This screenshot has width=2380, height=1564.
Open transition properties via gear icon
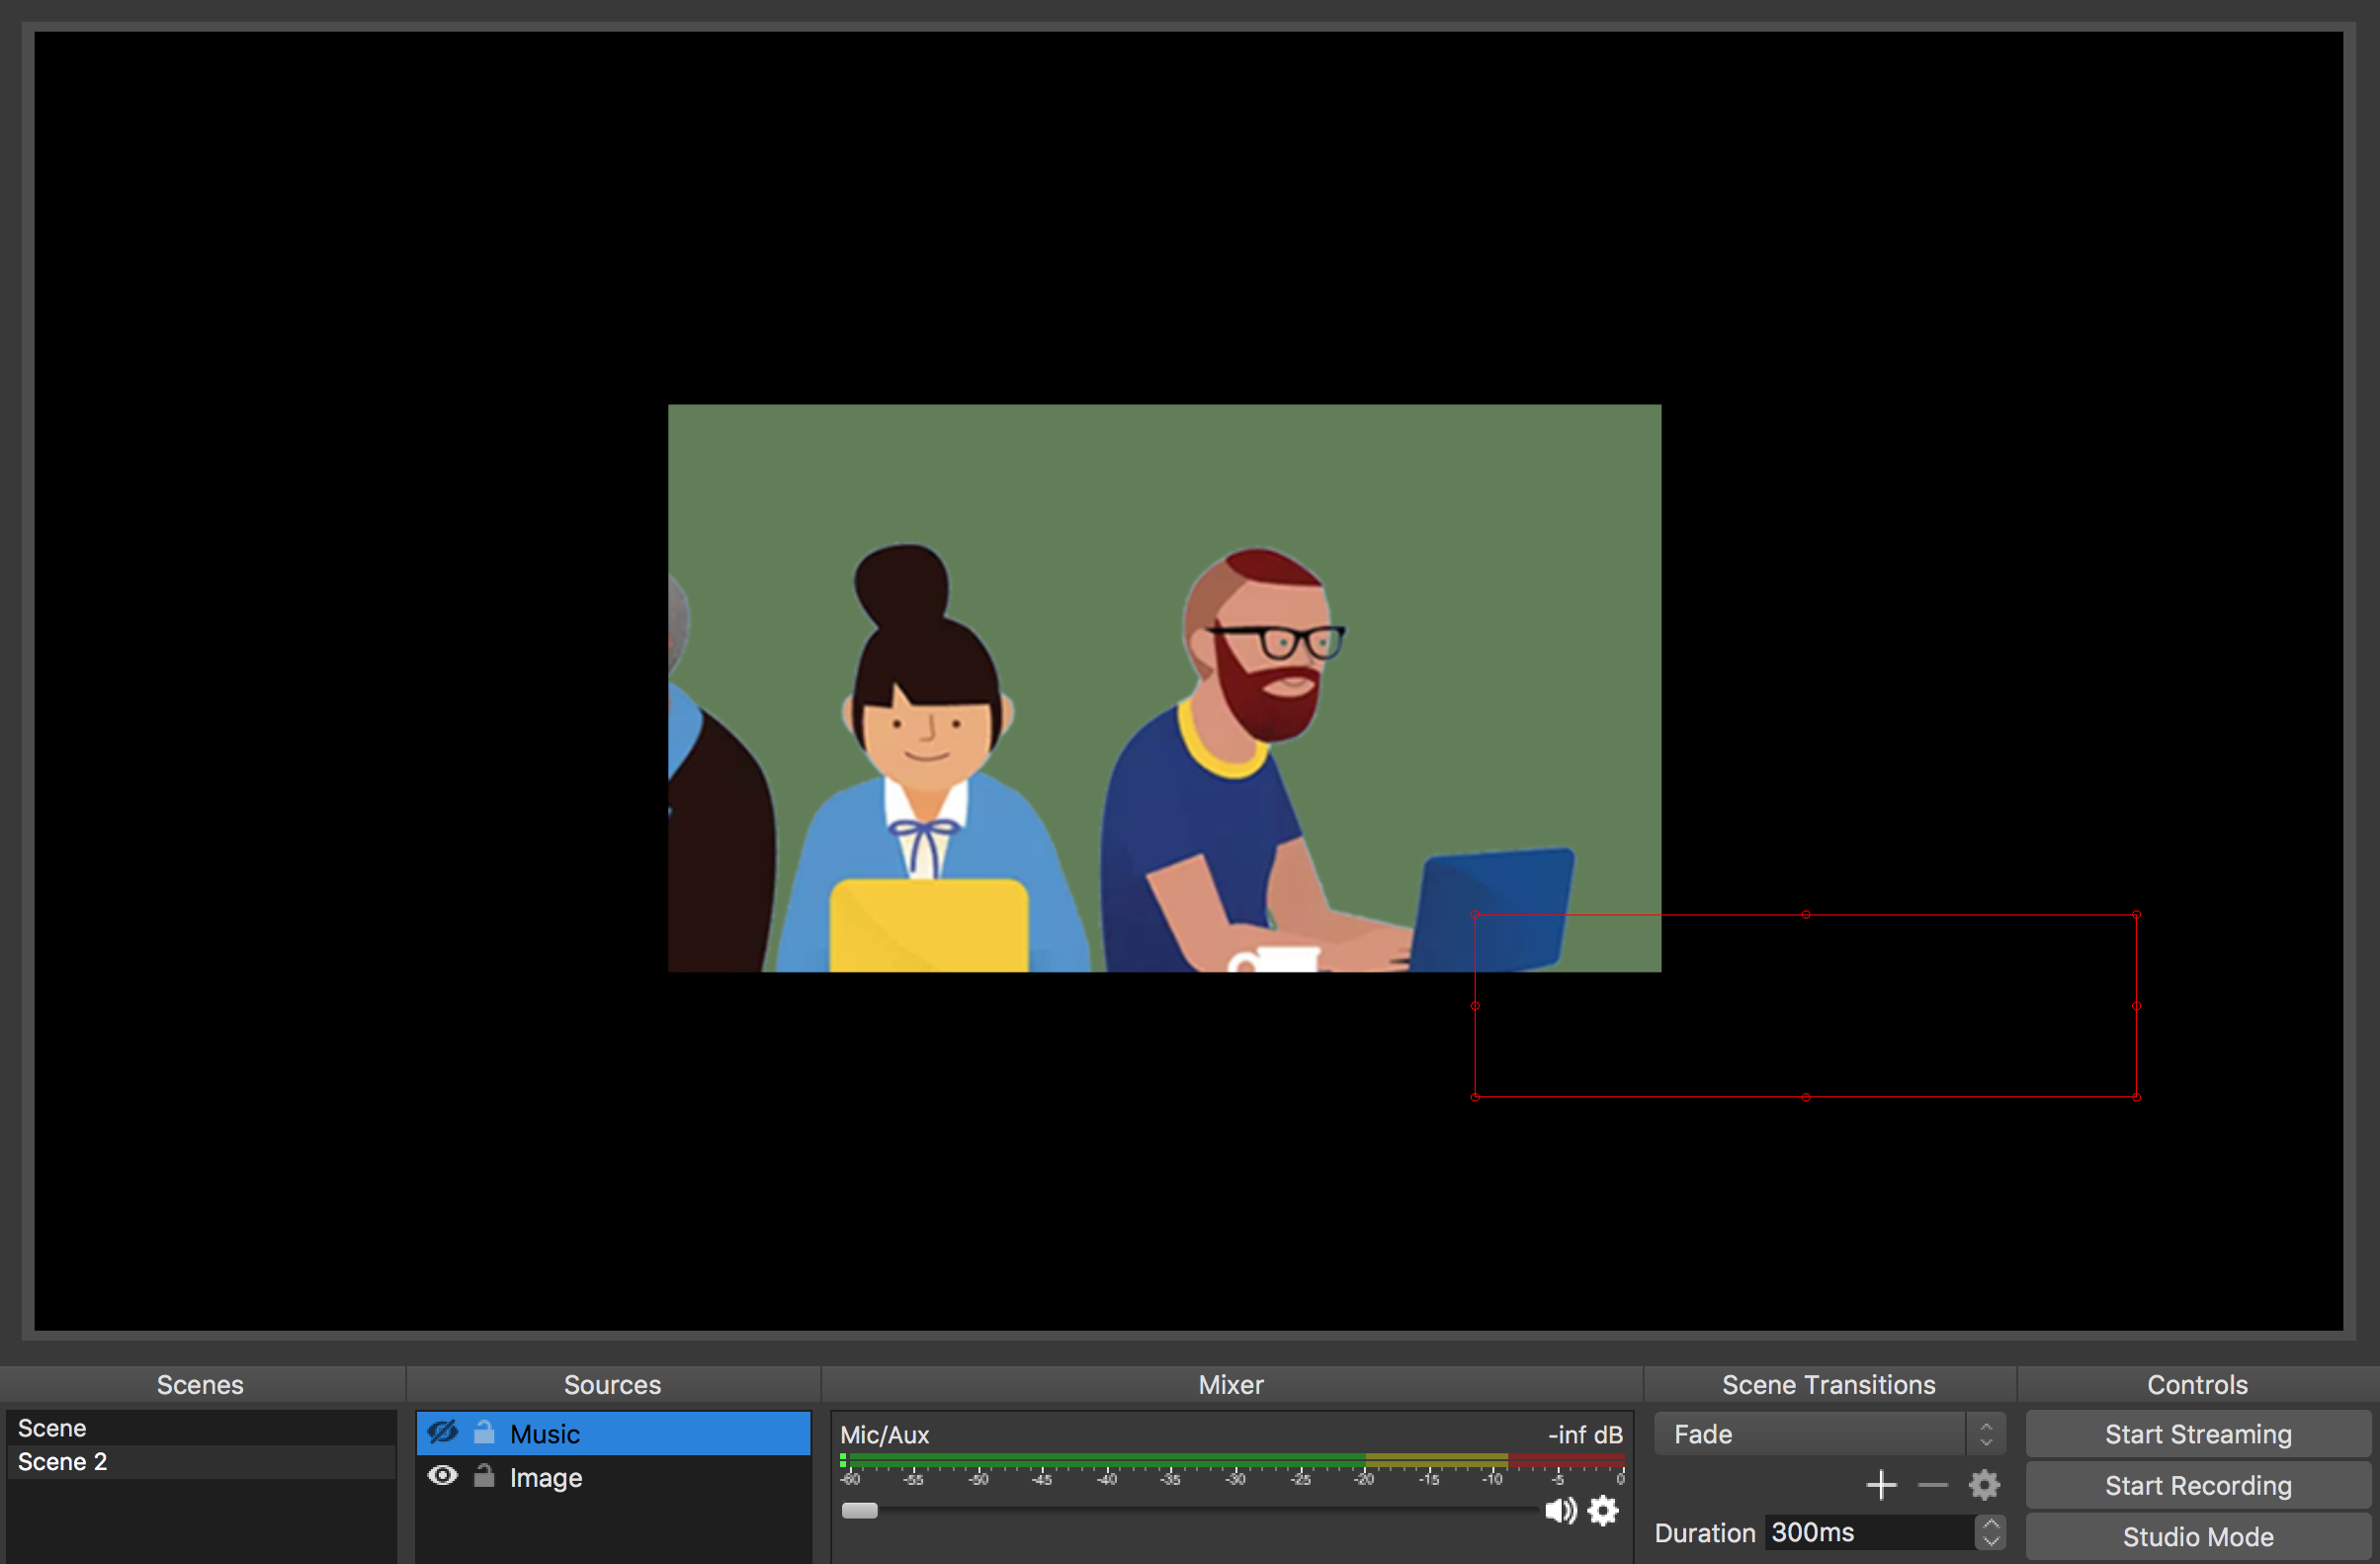(x=1984, y=1485)
